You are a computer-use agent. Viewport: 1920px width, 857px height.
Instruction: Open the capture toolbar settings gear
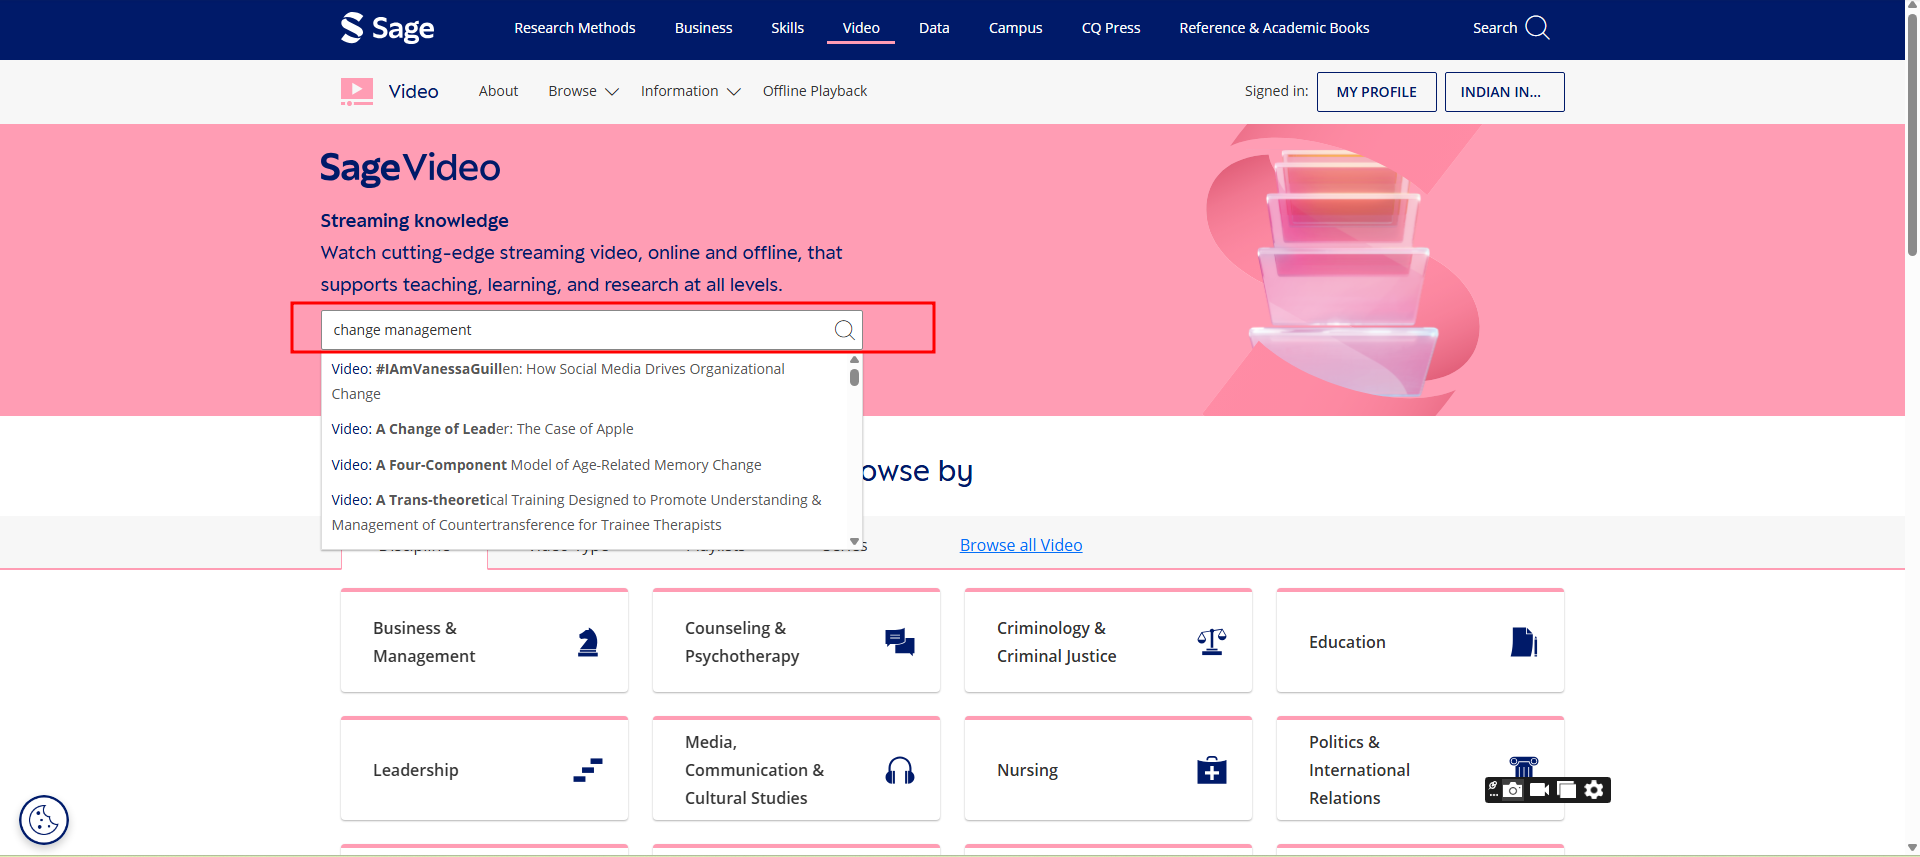click(x=1594, y=790)
